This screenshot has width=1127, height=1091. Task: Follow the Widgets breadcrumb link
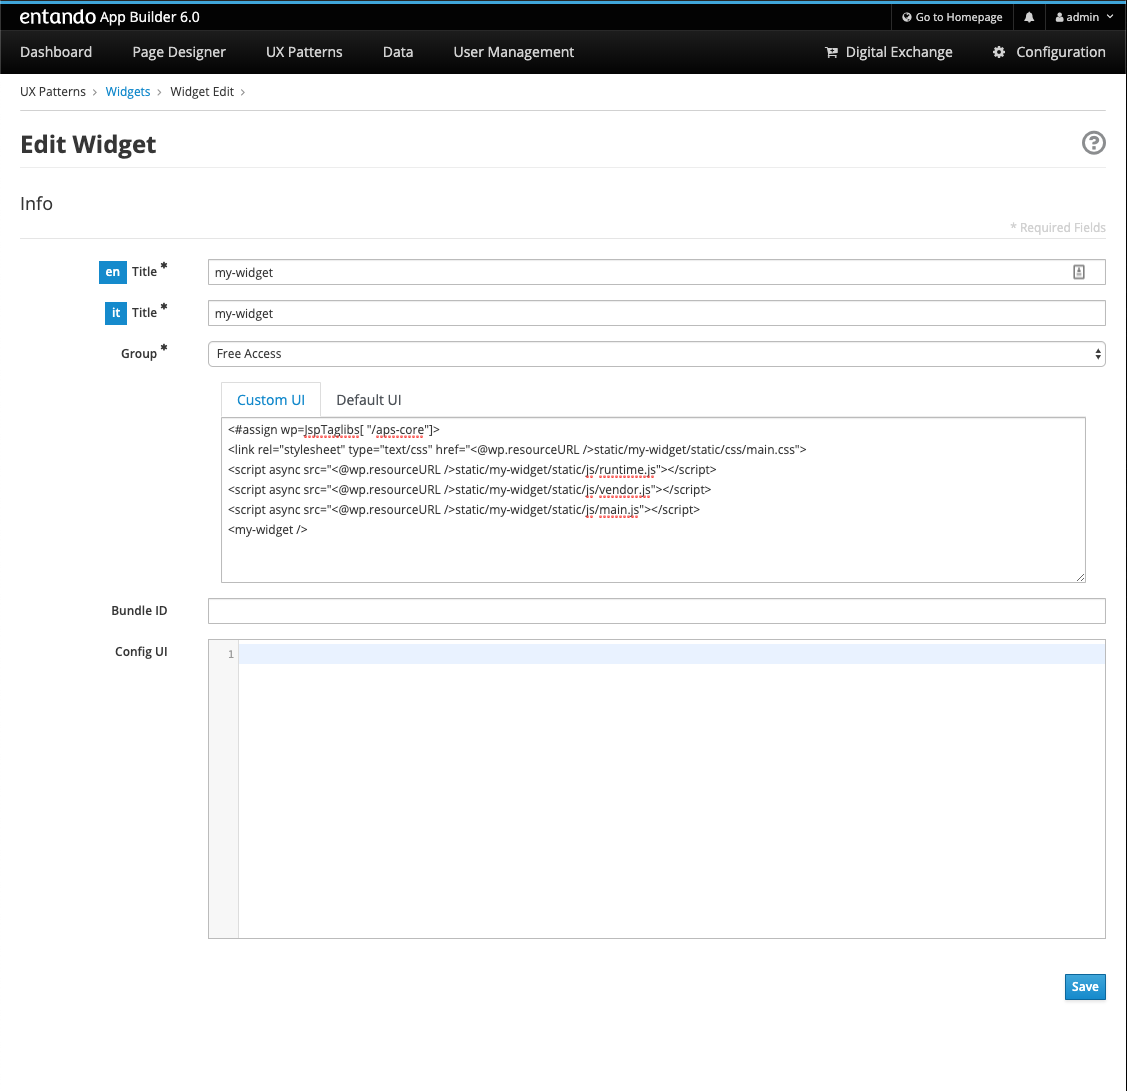tap(128, 92)
